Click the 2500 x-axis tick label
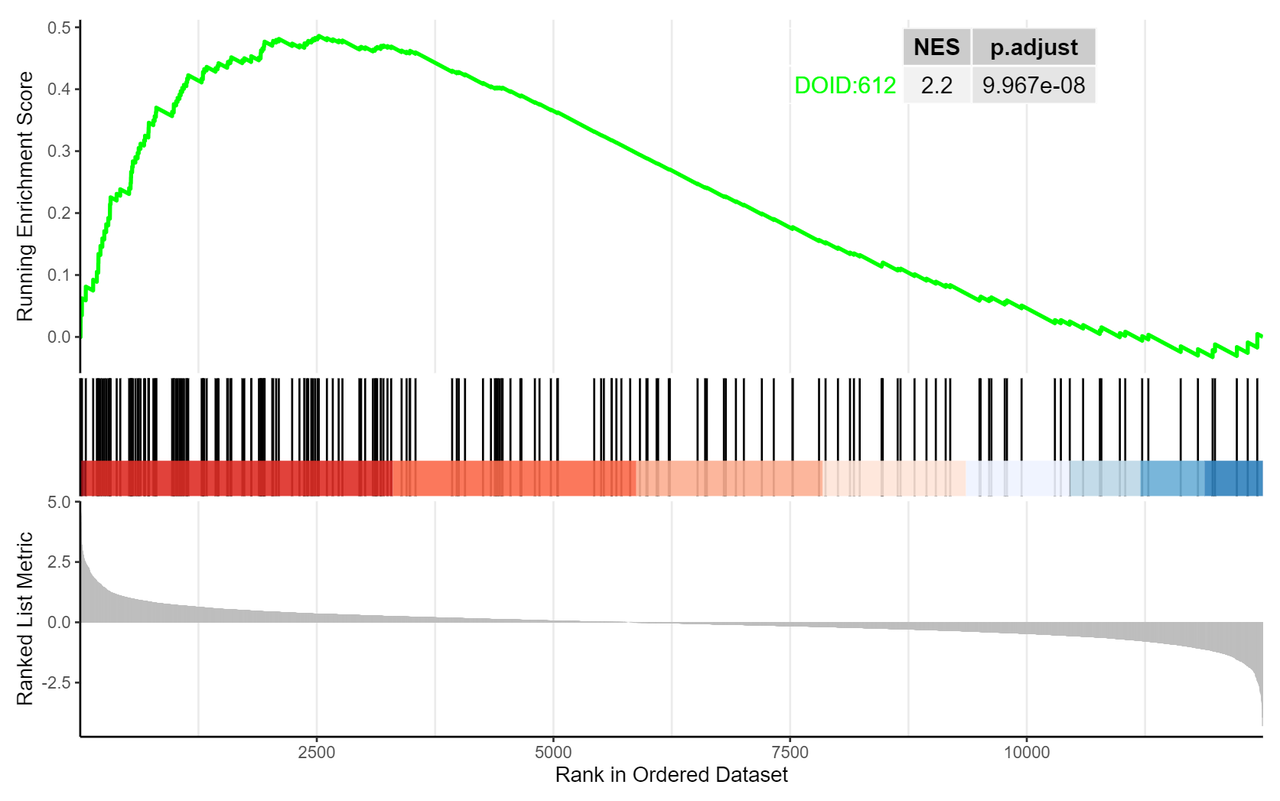Screen dimensions: 1280x801 click(x=316, y=752)
